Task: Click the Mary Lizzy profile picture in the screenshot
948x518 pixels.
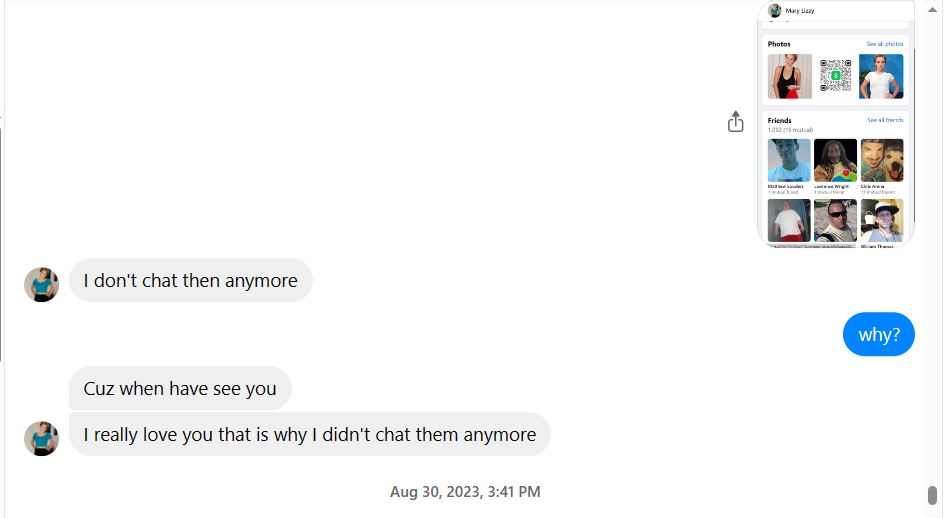Action: pos(774,10)
